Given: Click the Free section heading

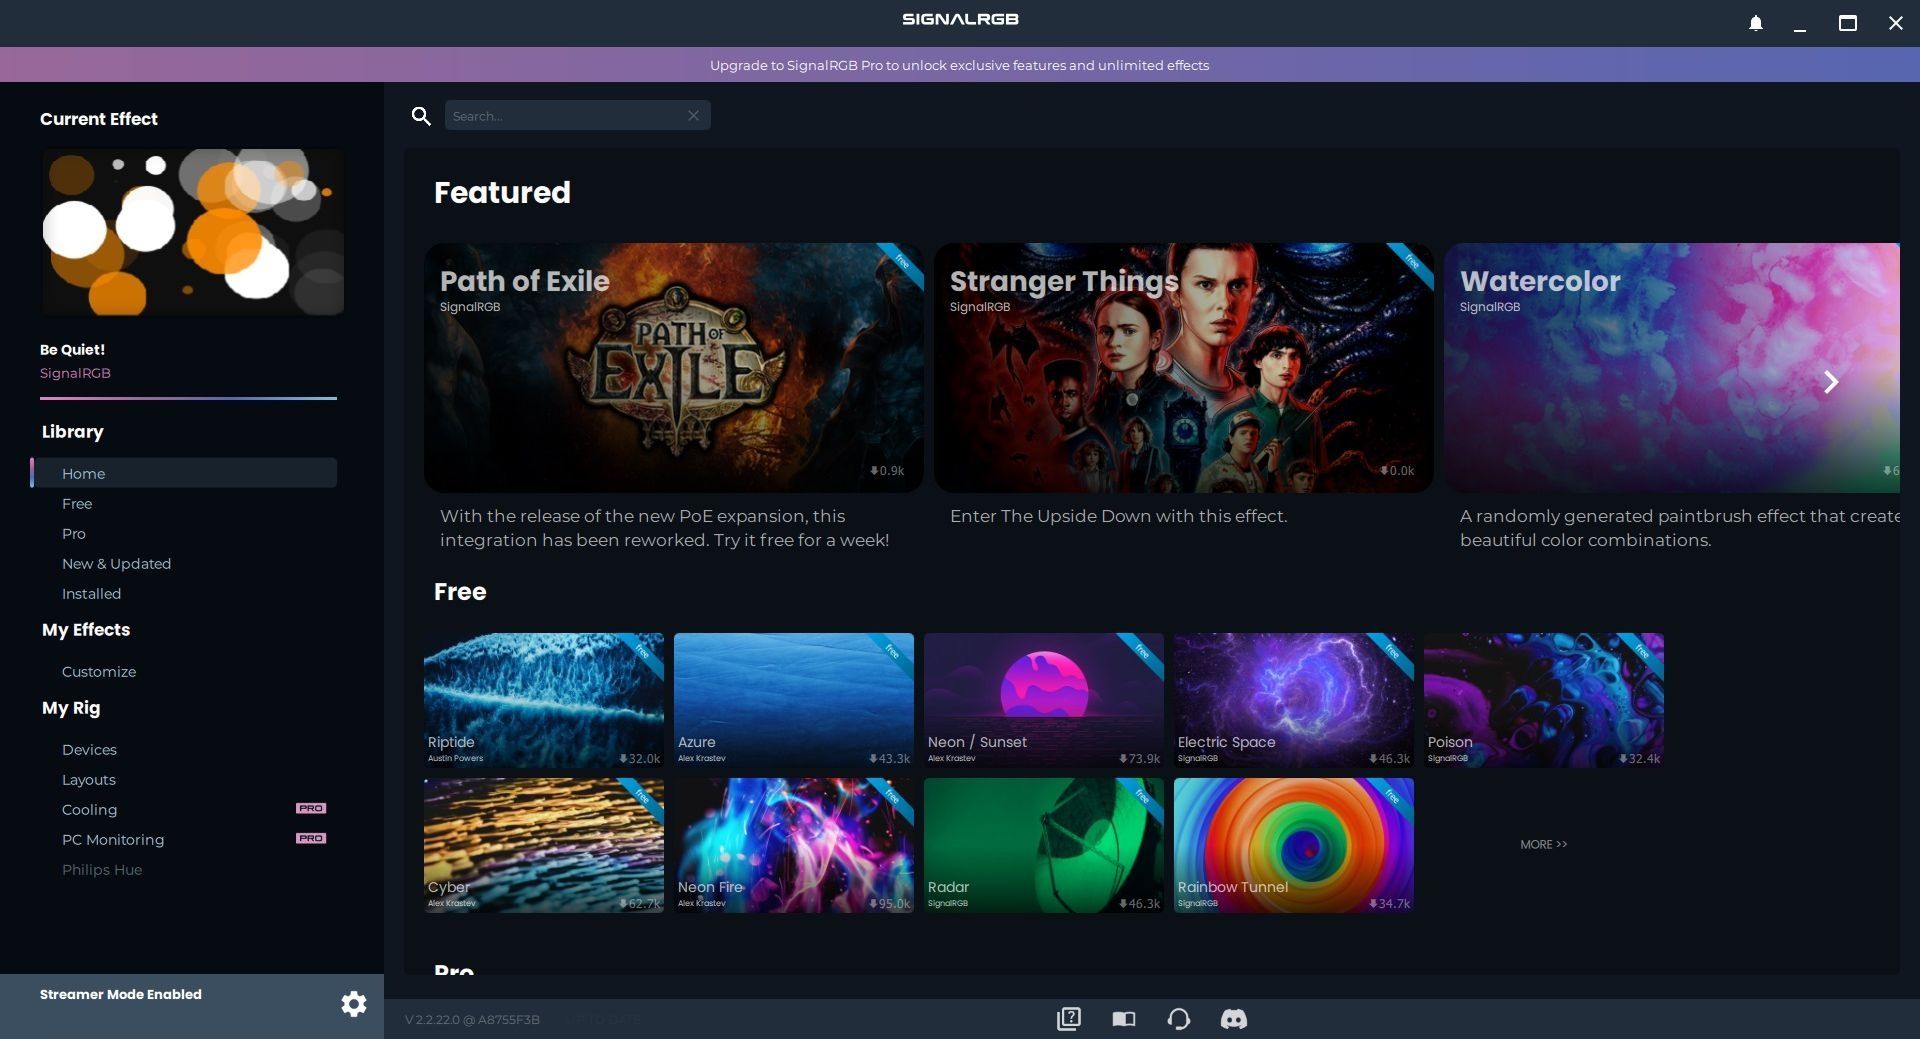Looking at the screenshot, I should click(x=460, y=592).
